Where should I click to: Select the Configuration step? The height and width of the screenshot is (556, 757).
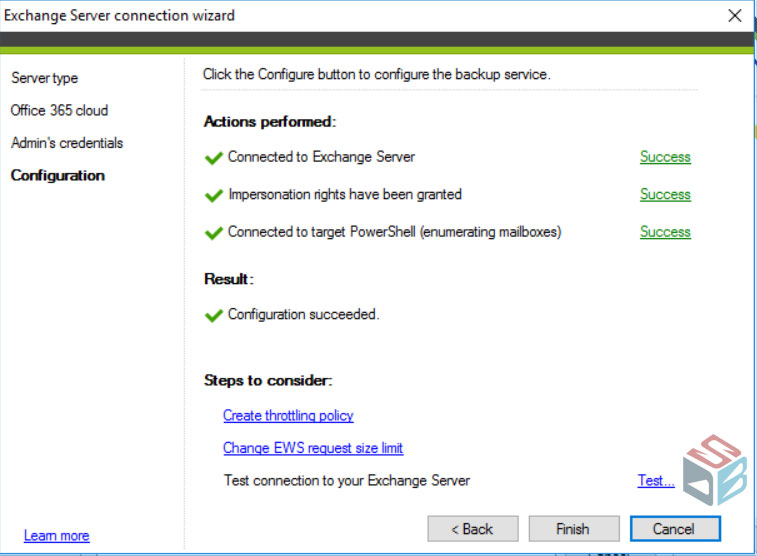(x=58, y=175)
